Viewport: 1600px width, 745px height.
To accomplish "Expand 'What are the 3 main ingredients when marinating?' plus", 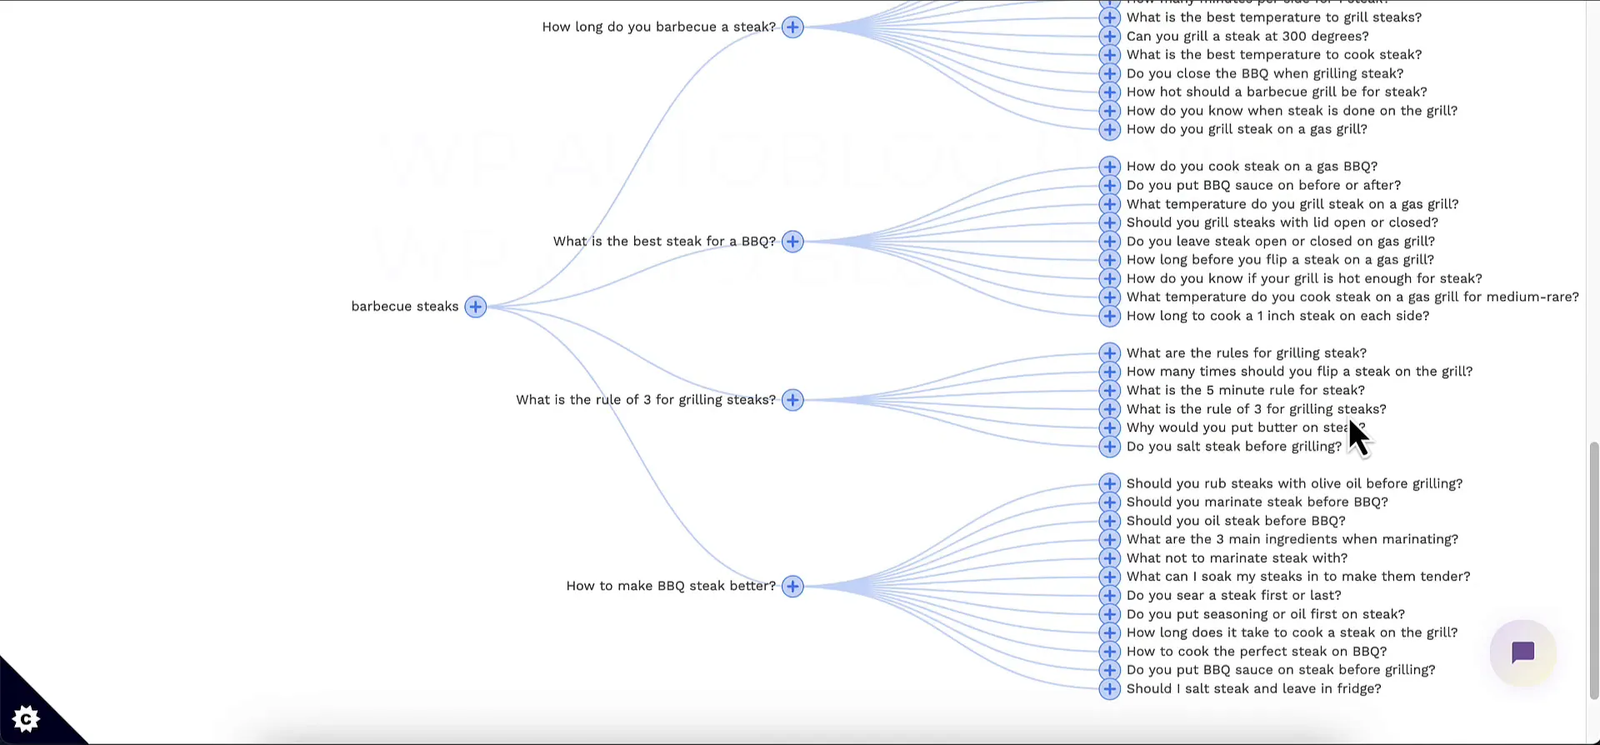I will (1109, 540).
